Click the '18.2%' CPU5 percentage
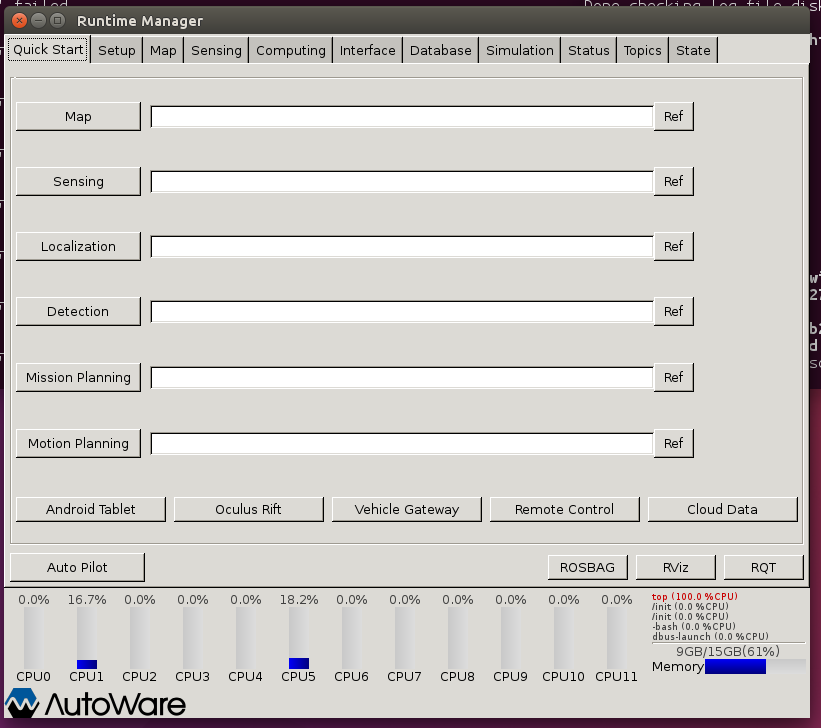The width and height of the screenshot is (821, 728). tap(298, 600)
